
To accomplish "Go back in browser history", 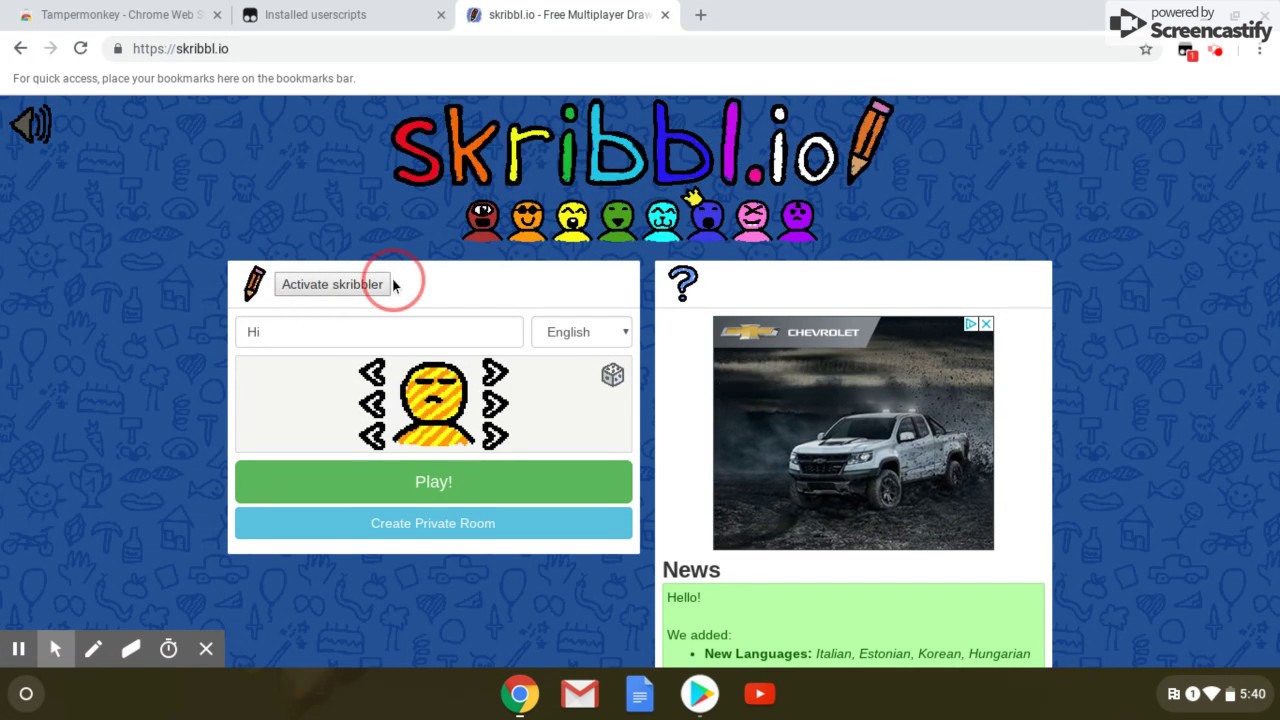I will coord(20,48).
